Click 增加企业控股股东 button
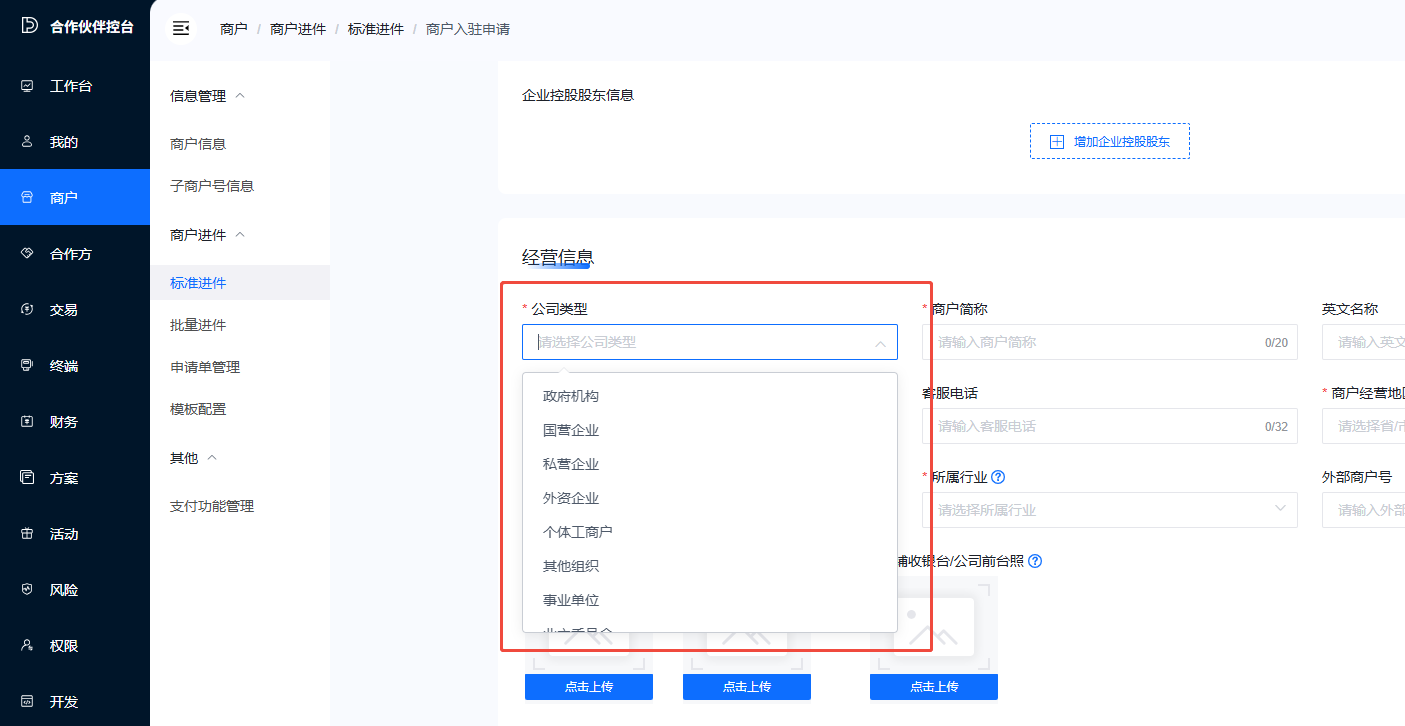This screenshot has width=1405, height=726. (x=1109, y=142)
